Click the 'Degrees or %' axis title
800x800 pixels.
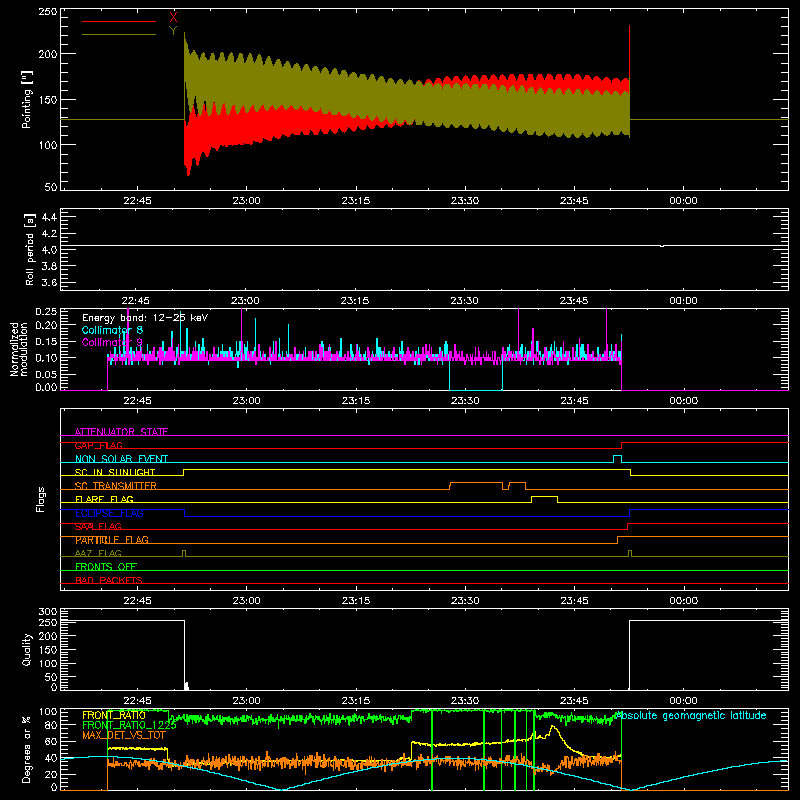point(27,749)
